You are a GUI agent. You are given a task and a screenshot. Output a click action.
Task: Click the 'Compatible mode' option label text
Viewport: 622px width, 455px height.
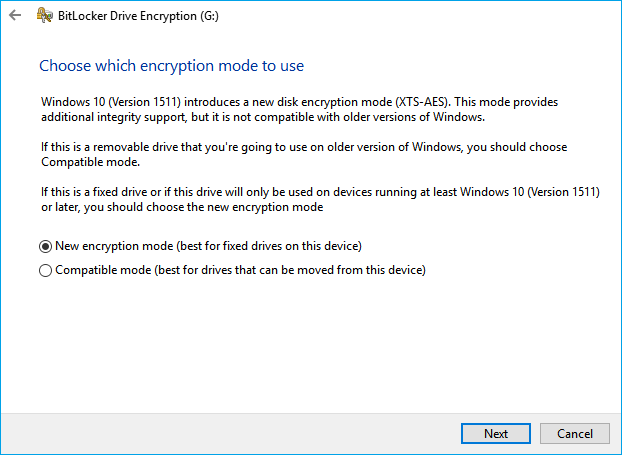pos(240,270)
